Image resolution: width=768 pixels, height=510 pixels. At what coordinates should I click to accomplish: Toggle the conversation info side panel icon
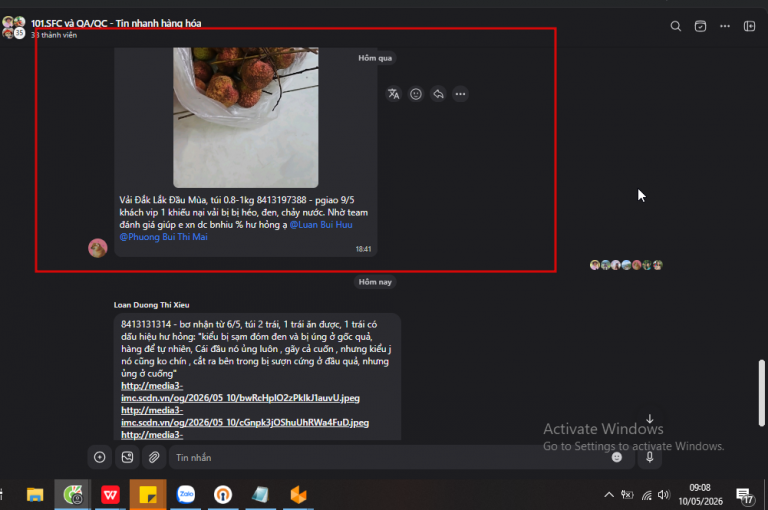point(749,26)
